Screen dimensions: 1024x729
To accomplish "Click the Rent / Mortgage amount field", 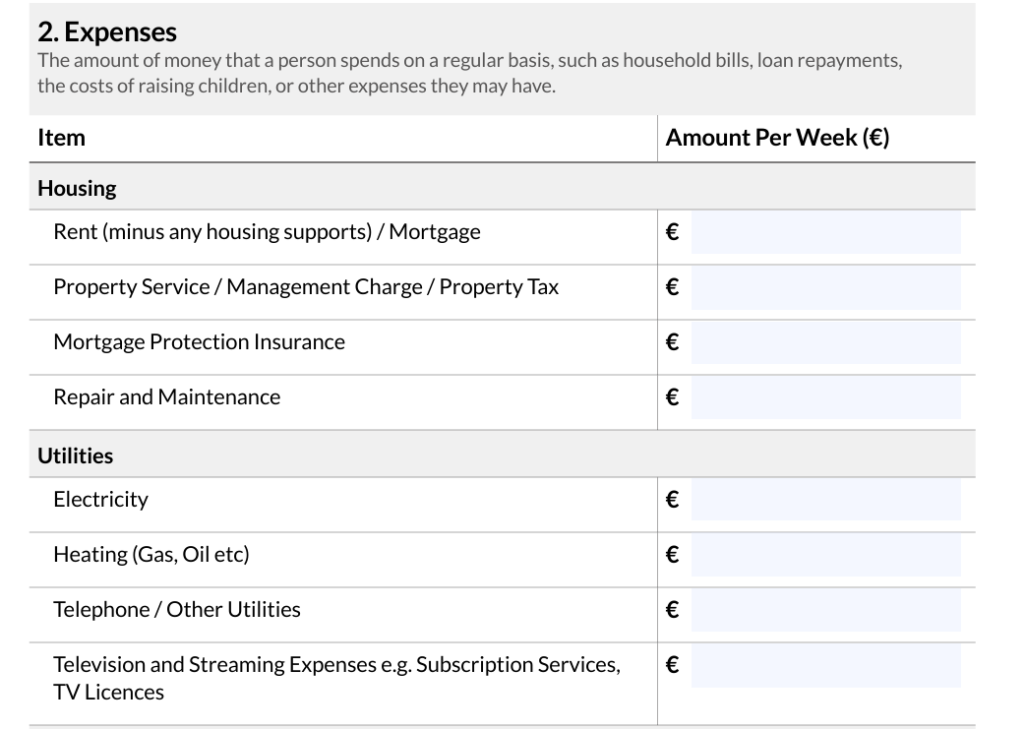I will coord(825,233).
